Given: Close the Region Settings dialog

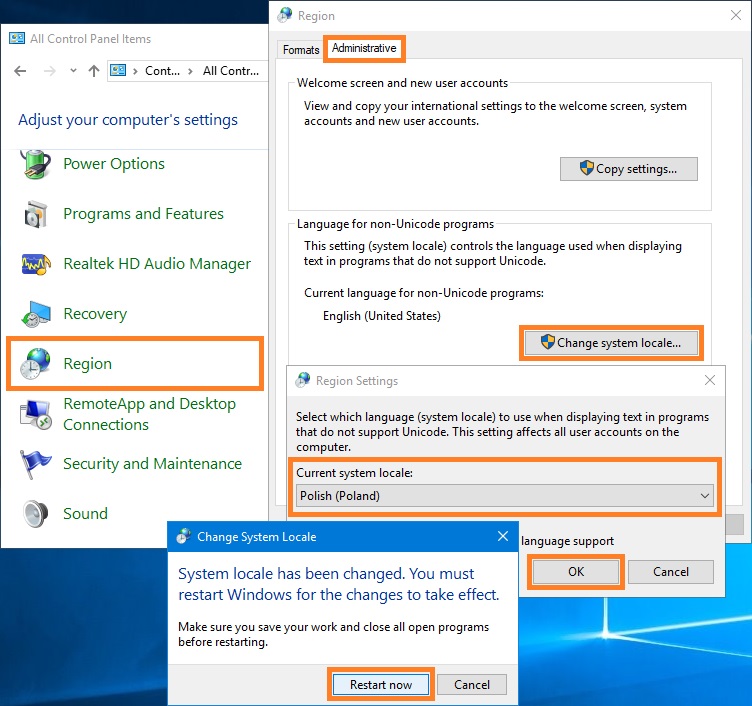Looking at the screenshot, I should tap(710, 380).
